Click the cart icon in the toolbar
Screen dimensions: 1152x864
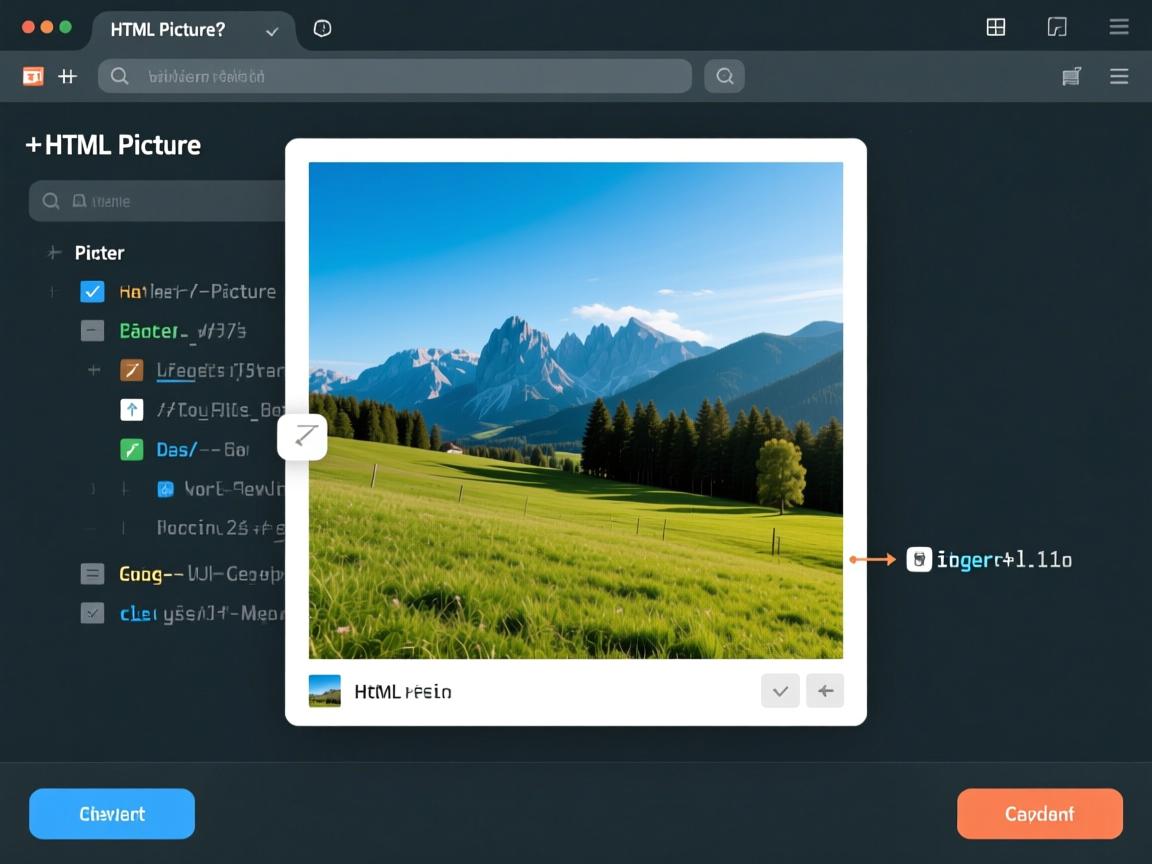click(x=1071, y=76)
